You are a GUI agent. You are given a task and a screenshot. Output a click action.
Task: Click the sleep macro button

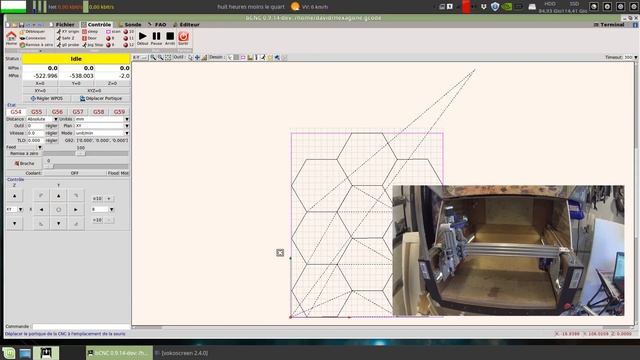(x=90, y=31)
